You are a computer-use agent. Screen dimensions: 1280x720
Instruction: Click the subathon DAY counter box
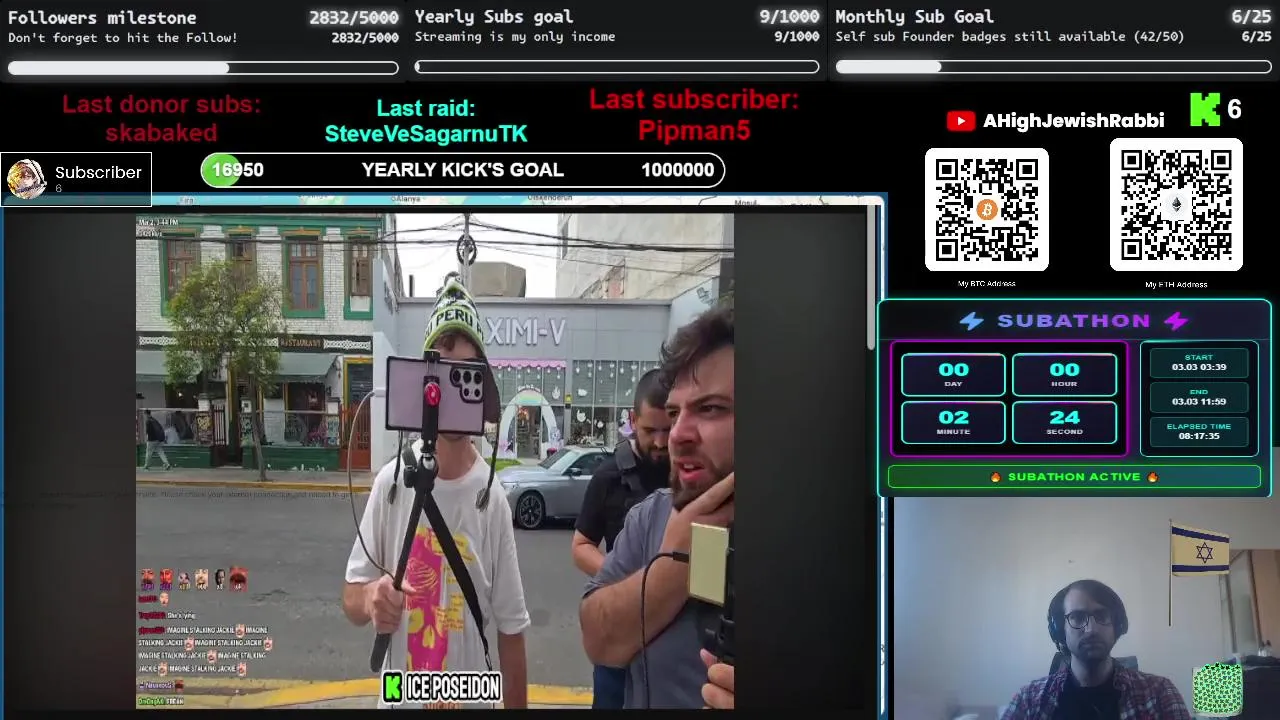point(953,375)
